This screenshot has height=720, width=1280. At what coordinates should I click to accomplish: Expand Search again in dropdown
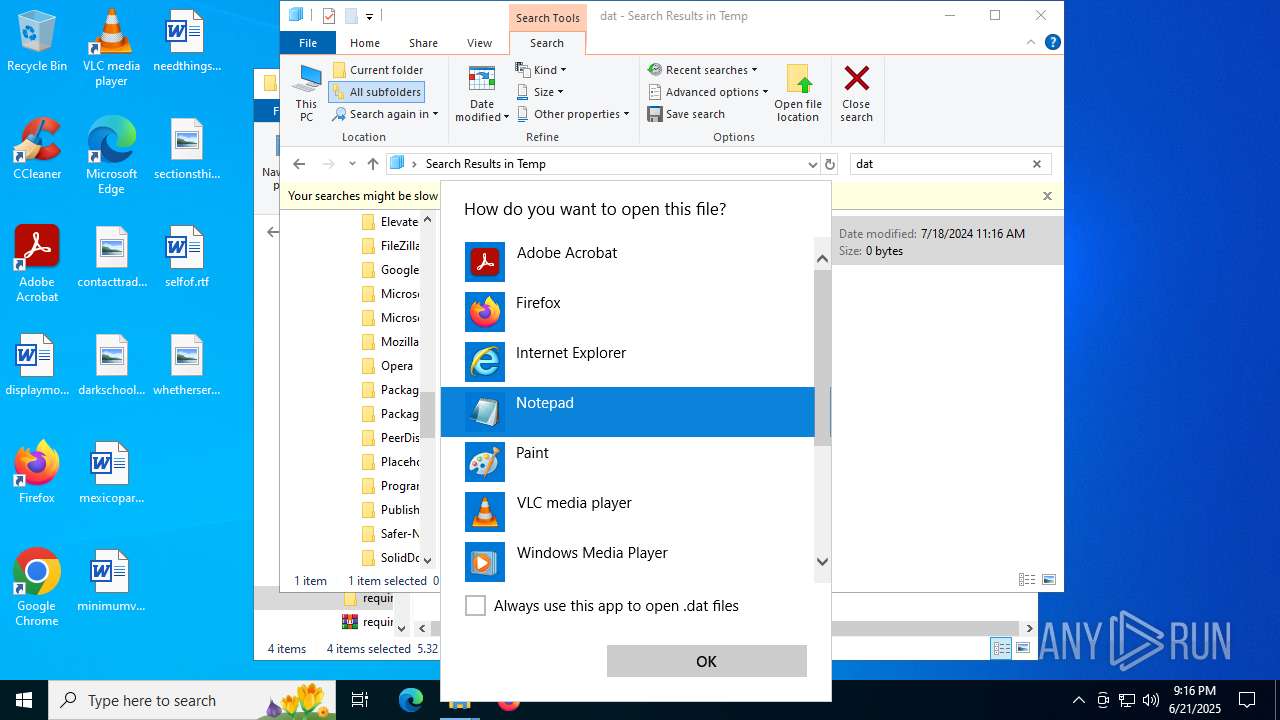pos(385,114)
